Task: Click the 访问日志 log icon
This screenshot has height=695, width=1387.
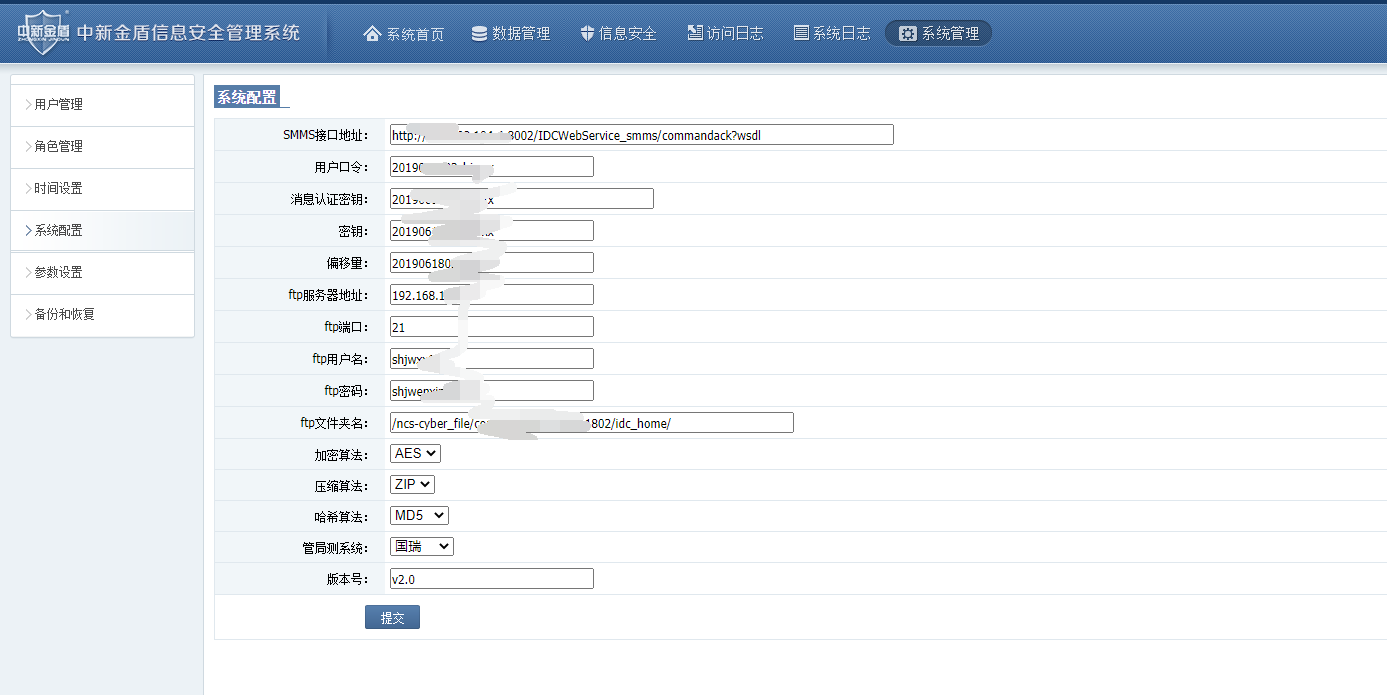Action: click(695, 33)
